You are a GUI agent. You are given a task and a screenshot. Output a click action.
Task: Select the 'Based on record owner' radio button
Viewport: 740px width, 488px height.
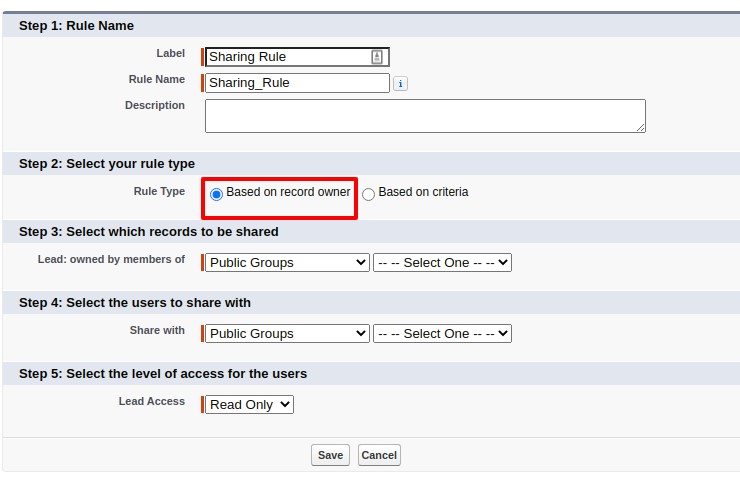[x=216, y=194]
